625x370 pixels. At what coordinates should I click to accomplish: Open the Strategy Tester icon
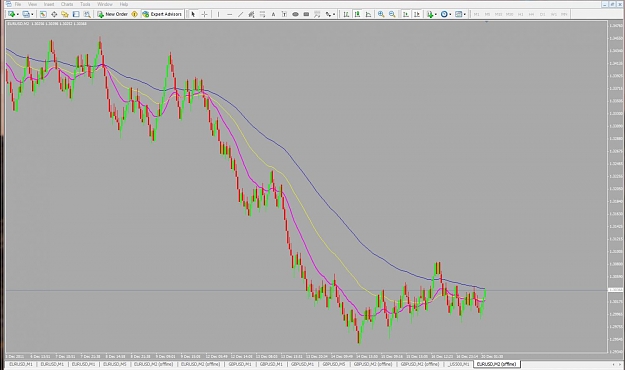pos(87,14)
